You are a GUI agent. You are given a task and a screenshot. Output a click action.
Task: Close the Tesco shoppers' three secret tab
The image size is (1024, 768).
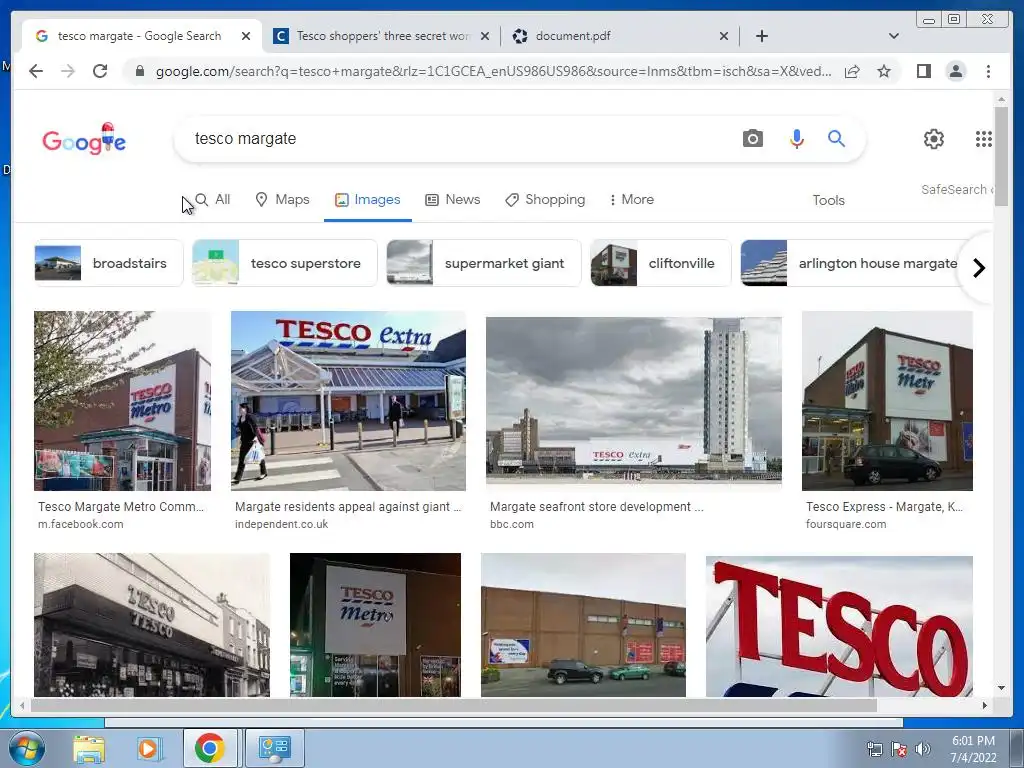[x=485, y=36]
